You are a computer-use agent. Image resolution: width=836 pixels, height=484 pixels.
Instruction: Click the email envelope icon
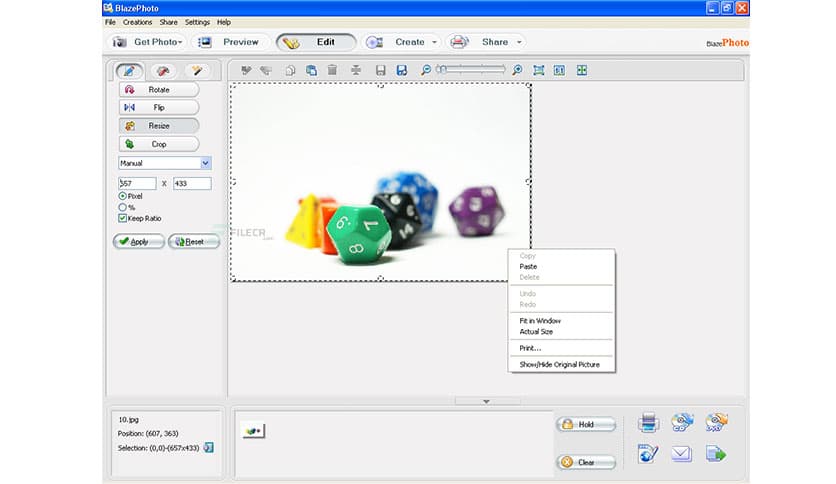(681, 454)
